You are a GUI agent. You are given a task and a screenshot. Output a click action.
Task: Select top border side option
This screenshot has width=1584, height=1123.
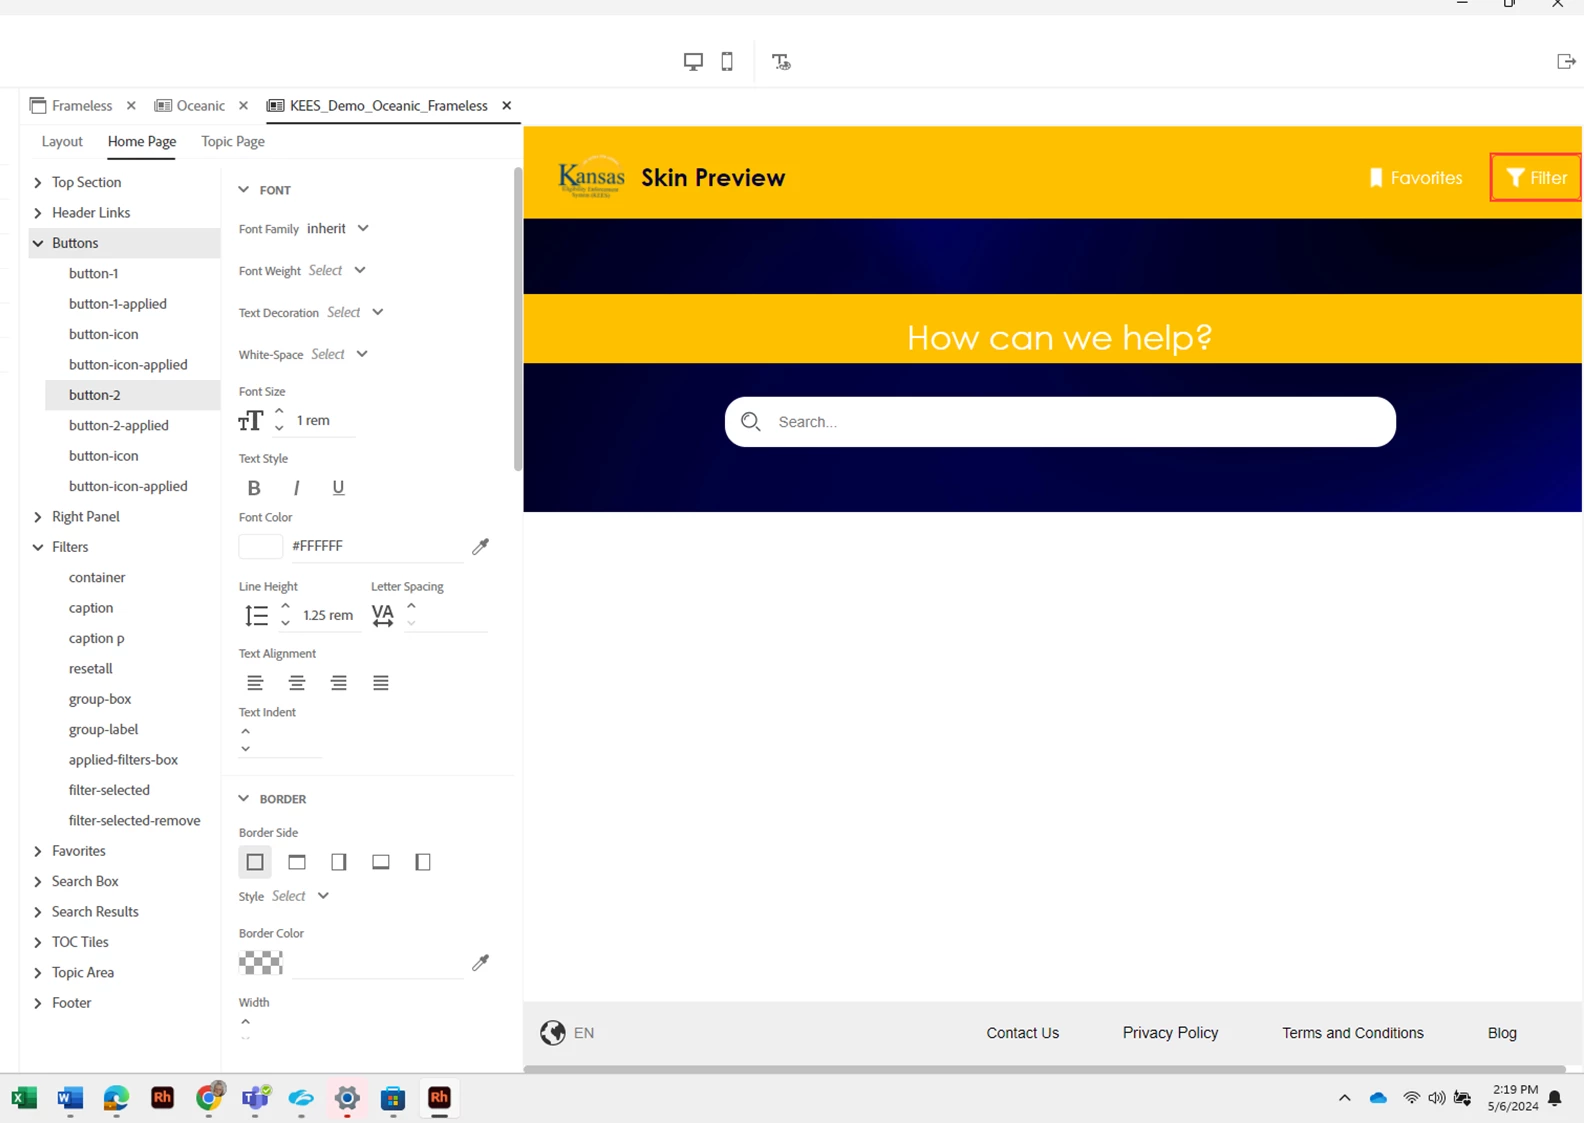tap(297, 862)
